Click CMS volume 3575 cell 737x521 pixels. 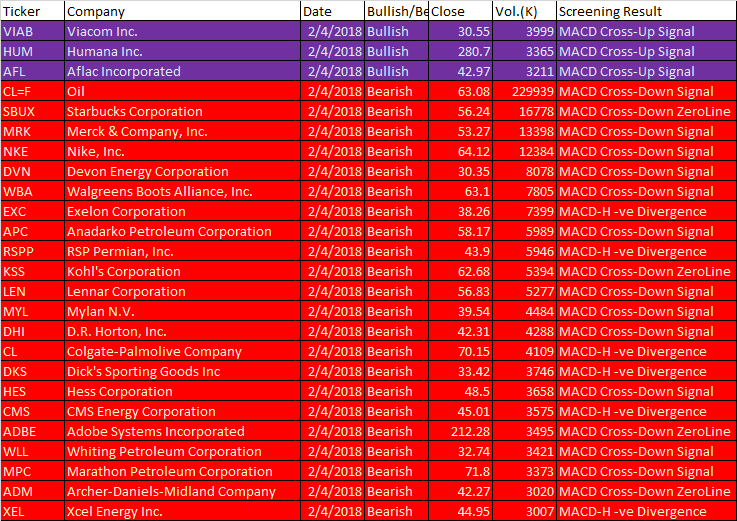(x=525, y=411)
